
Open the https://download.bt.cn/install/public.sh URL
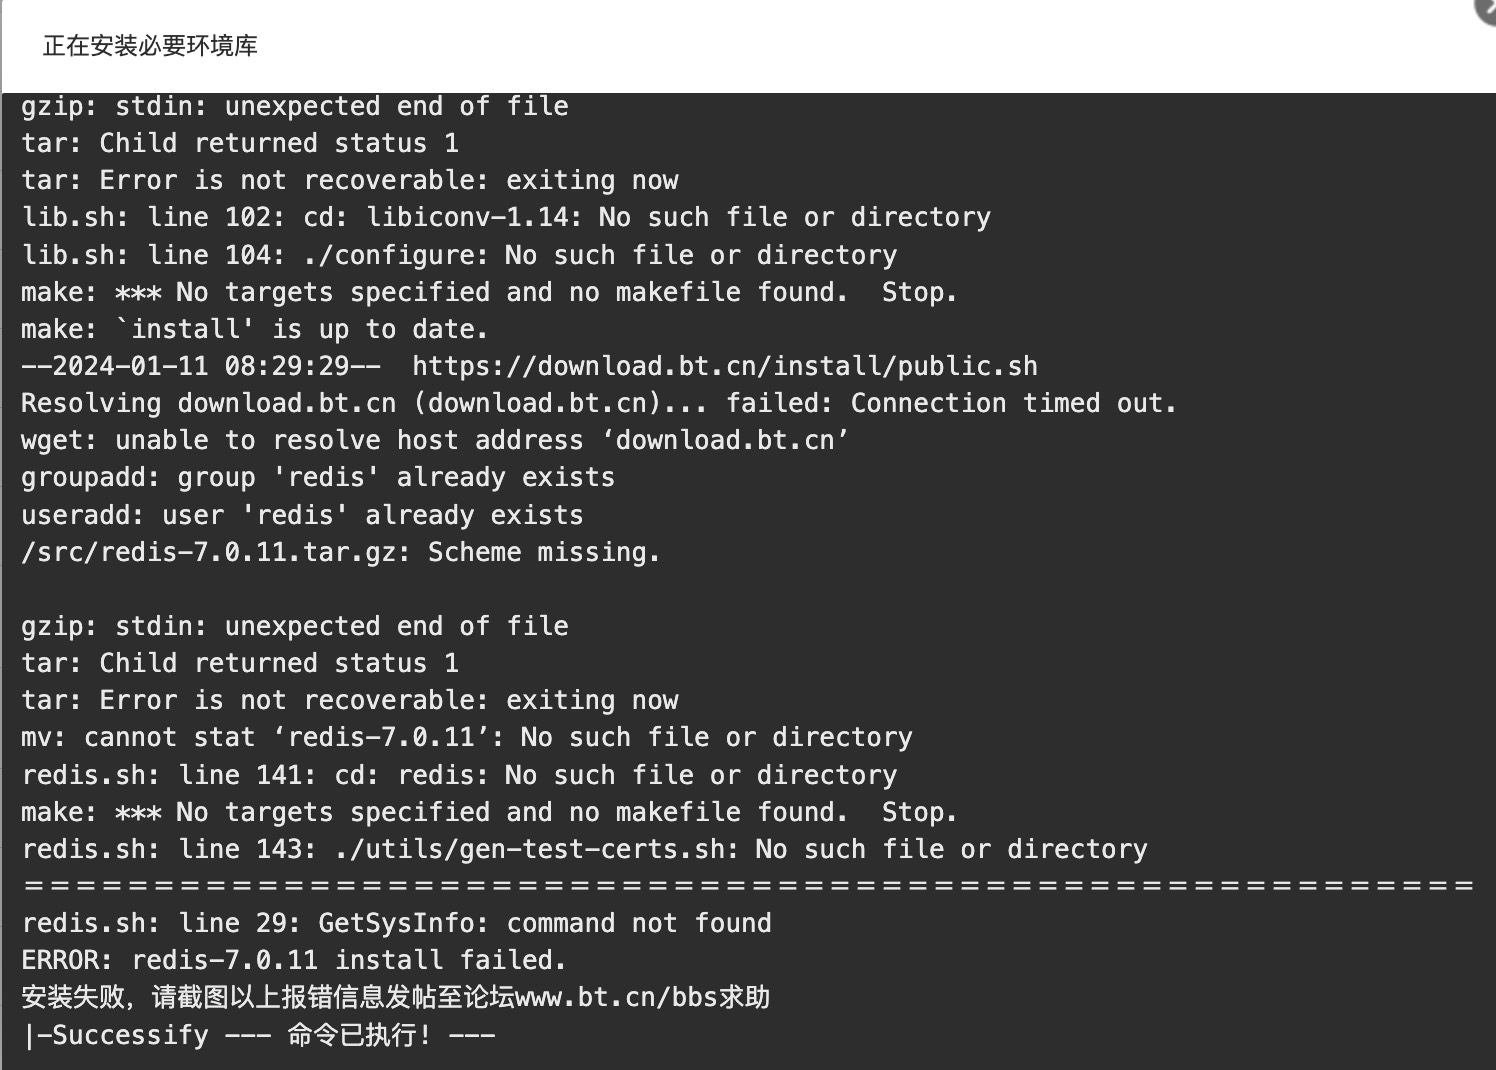725,367
